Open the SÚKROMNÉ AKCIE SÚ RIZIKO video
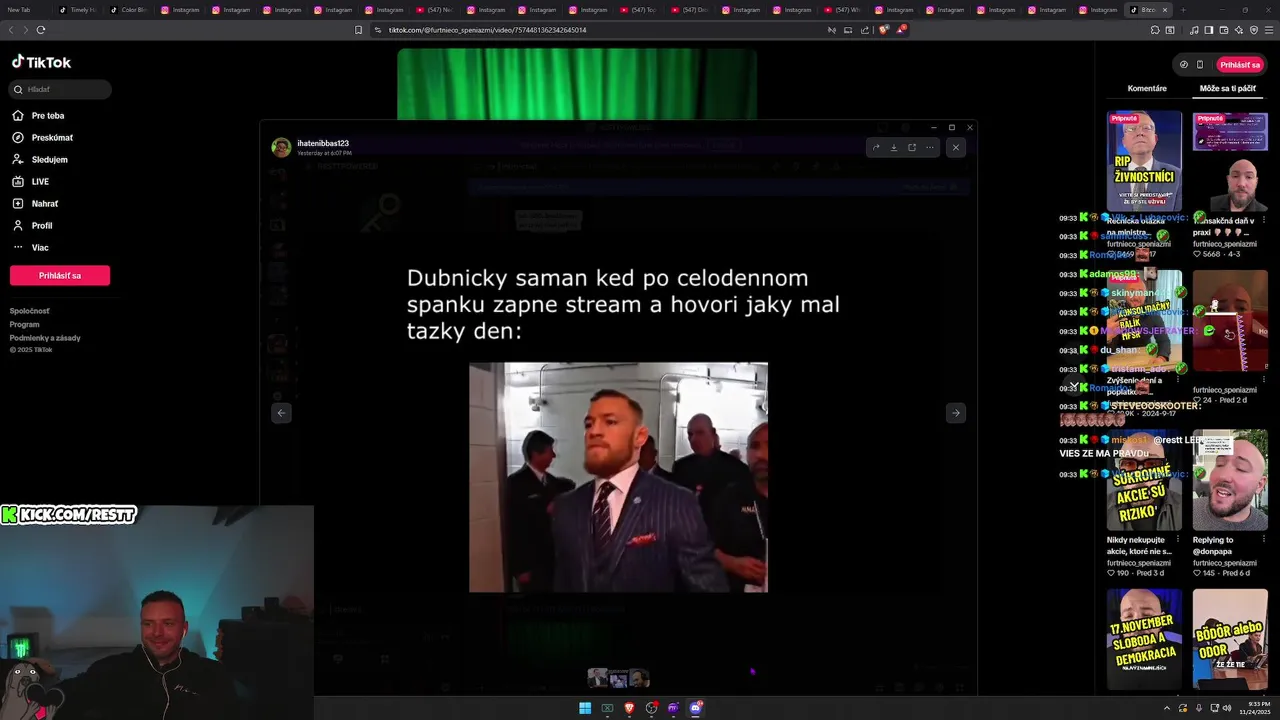1280x720 pixels. point(1144,480)
